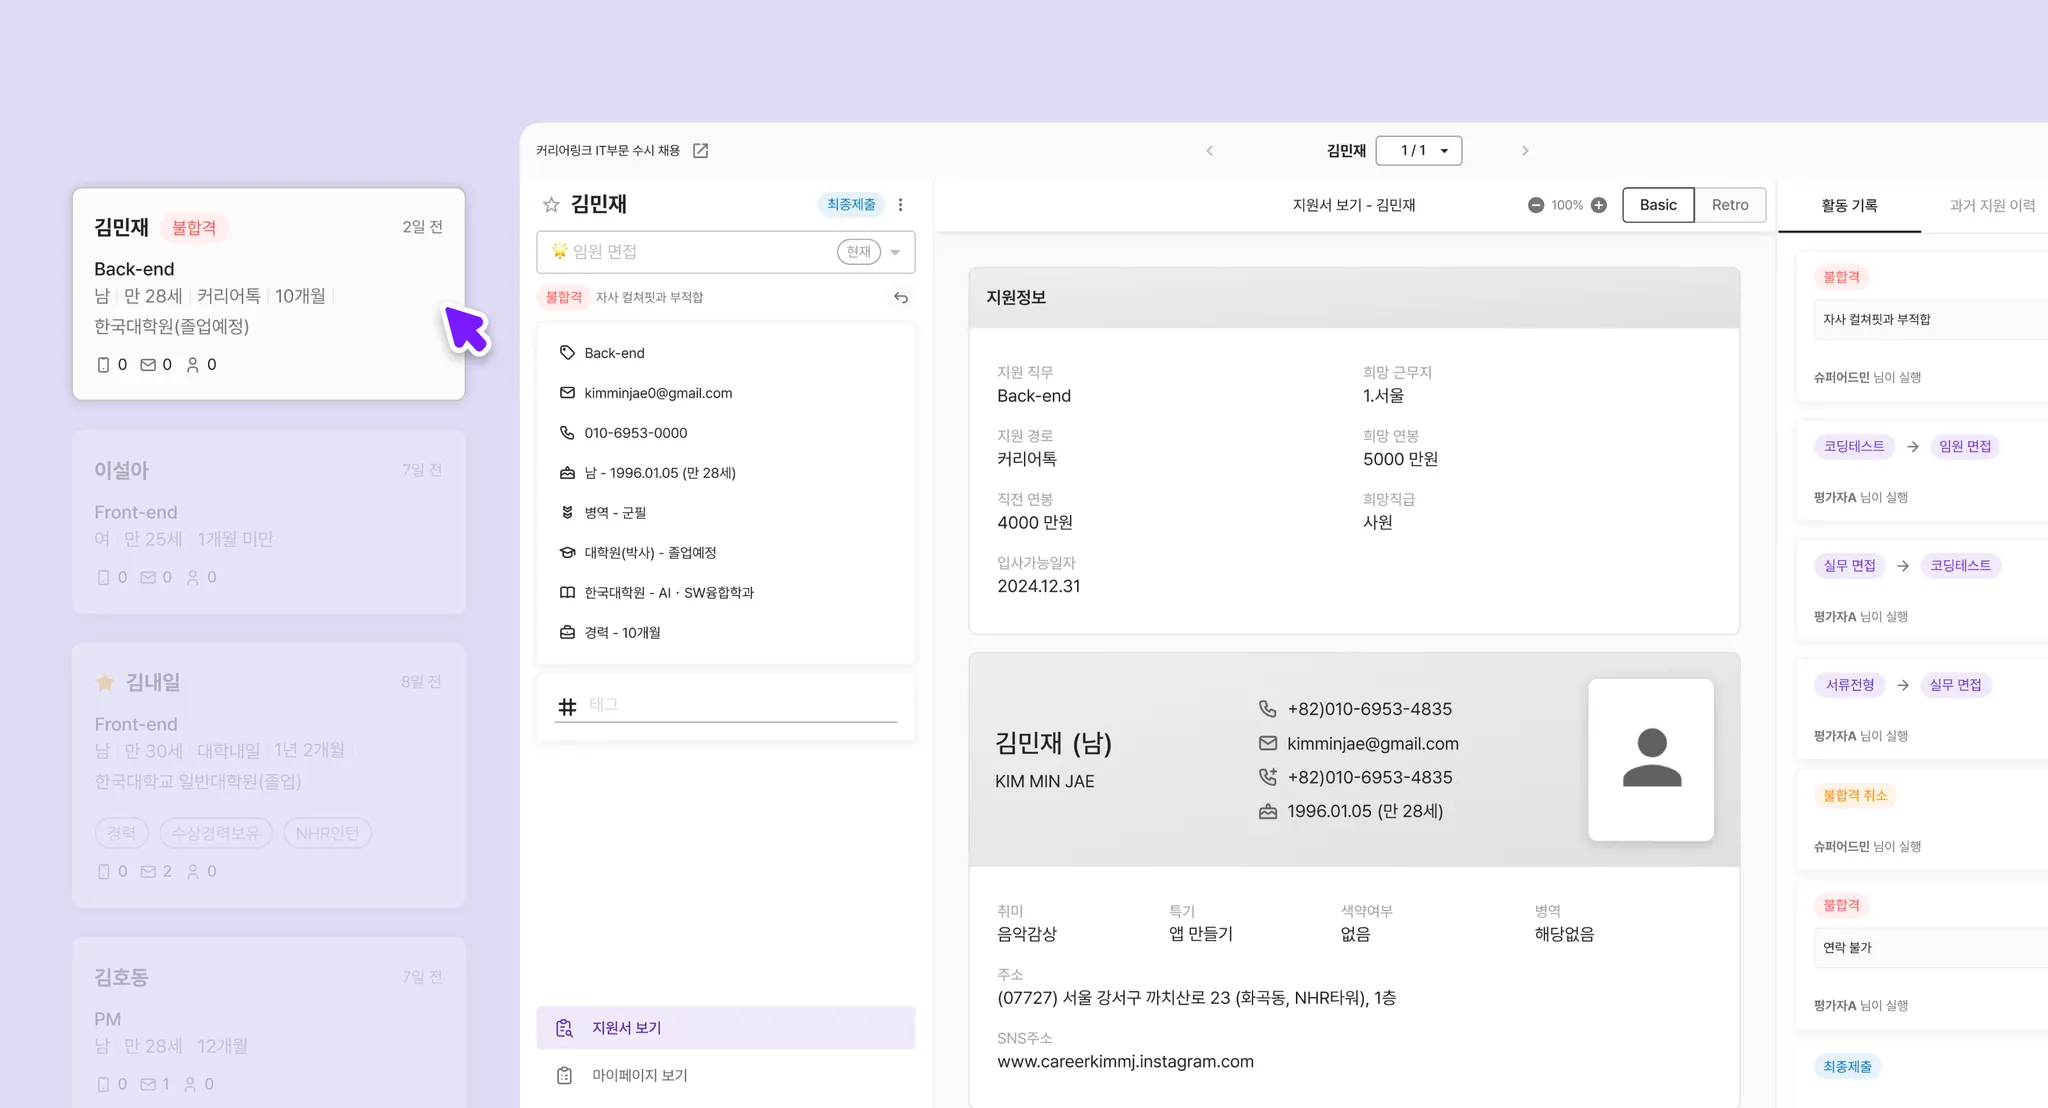
Task: Open the 활동 기록 tab
Action: click(1849, 205)
